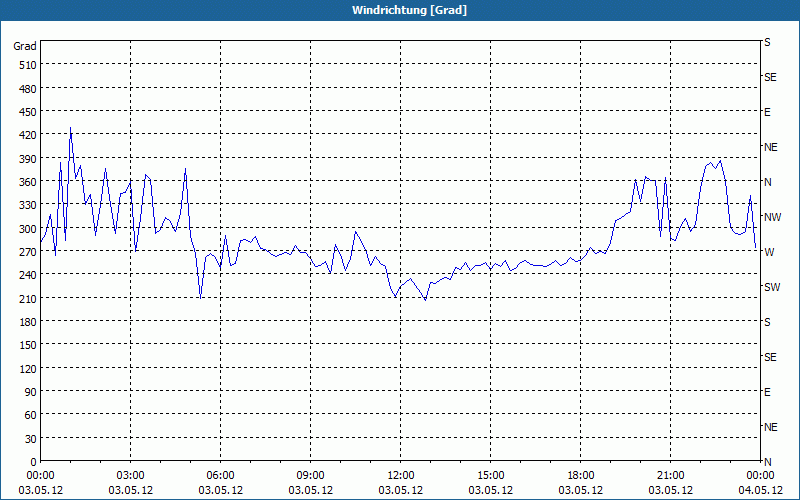Click date "03.05.12" beneath the 12:00 label
The width and height of the screenshot is (800, 500).
pyautogui.click(x=401, y=490)
